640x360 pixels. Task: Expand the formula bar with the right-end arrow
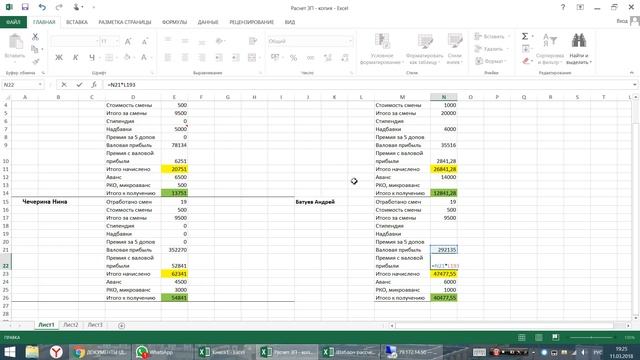[635, 84]
